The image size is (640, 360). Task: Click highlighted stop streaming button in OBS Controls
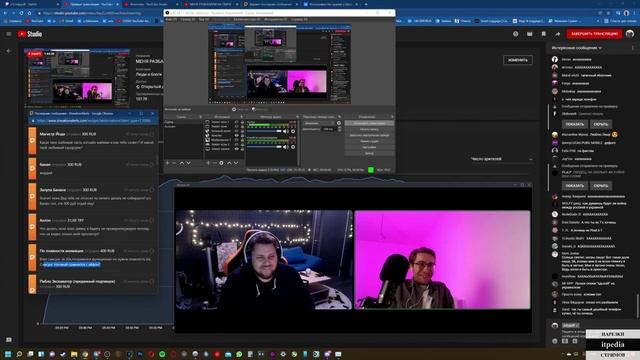369,123
